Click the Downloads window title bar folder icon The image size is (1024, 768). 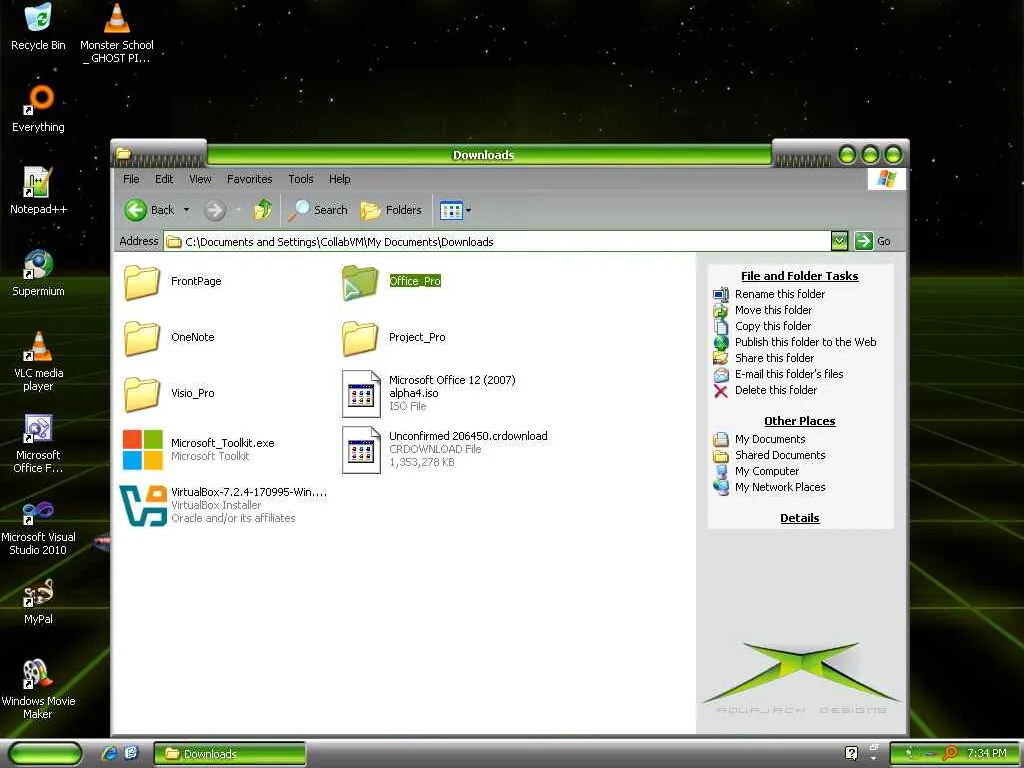click(x=123, y=155)
